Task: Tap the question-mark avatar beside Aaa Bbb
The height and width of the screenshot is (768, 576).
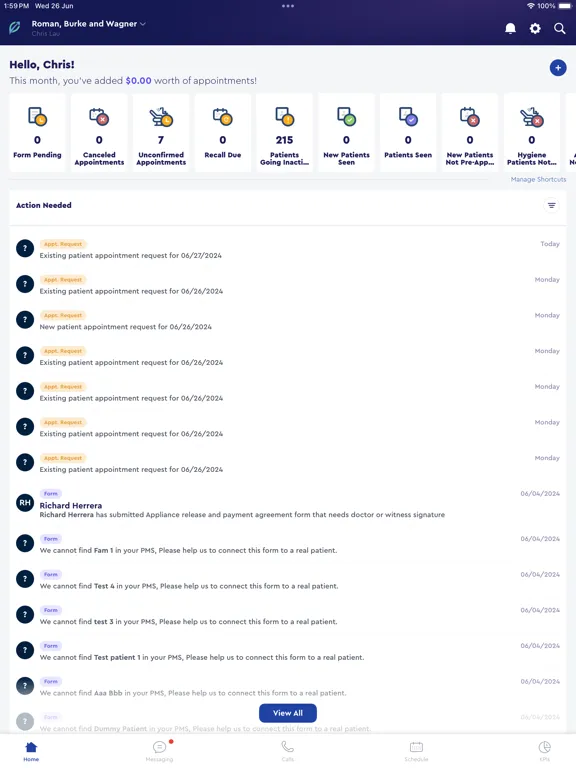Action: tap(25, 686)
